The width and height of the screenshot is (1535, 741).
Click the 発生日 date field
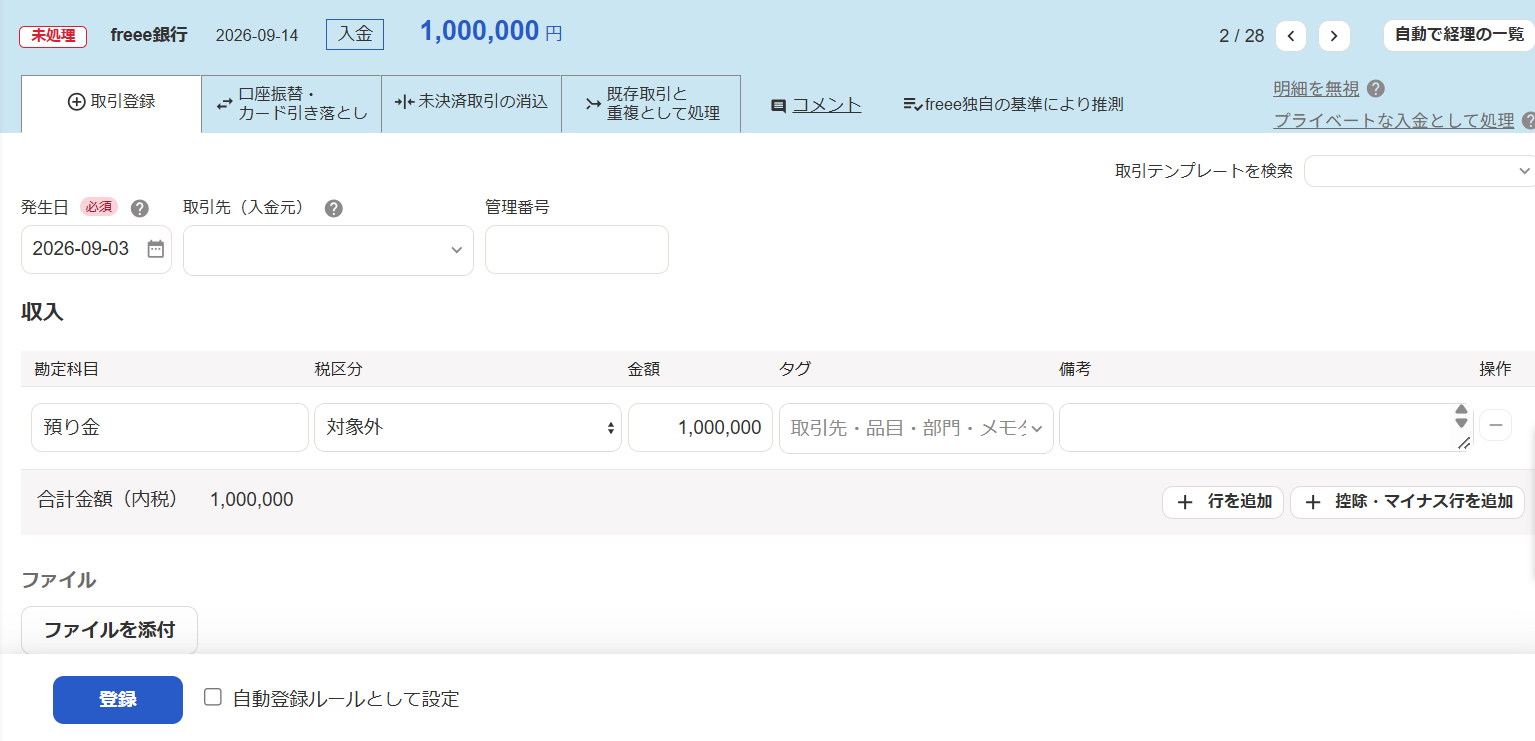[96, 249]
